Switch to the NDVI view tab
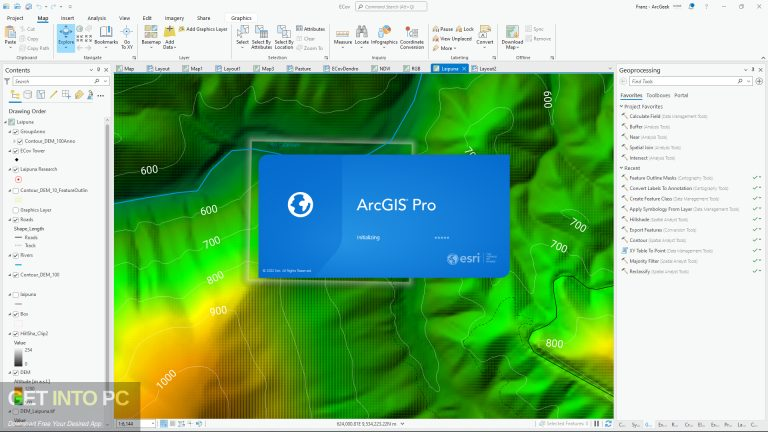Screen dimensions: 768x432 tap(381, 69)
